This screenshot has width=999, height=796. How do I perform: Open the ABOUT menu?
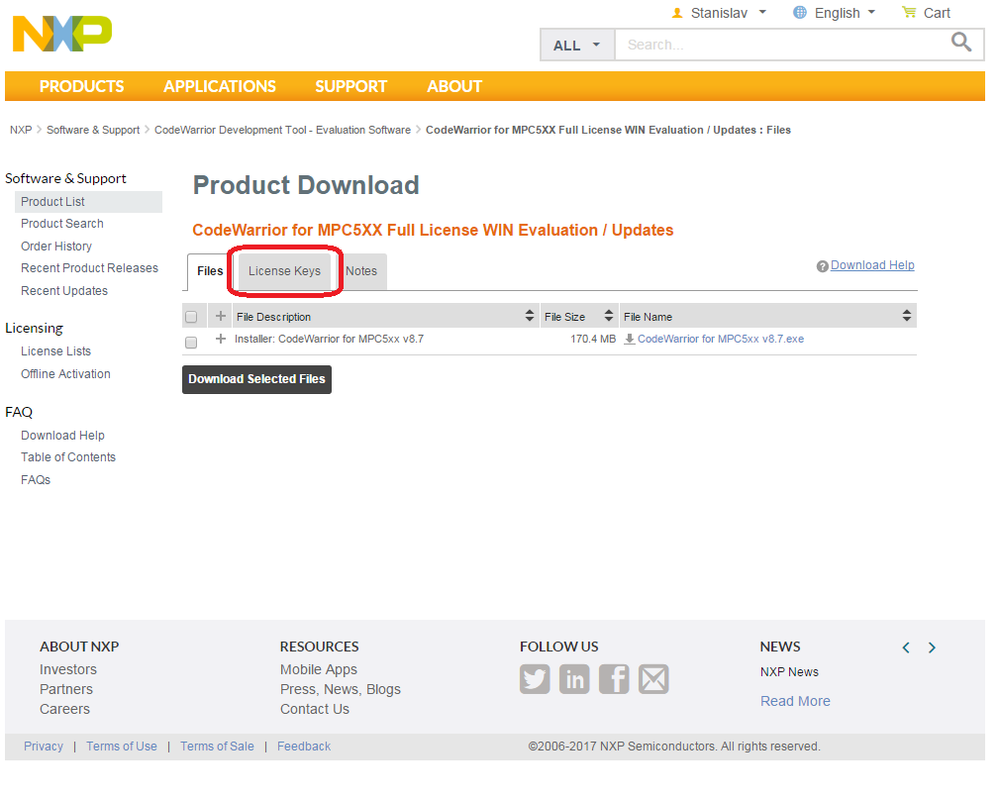(x=454, y=86)
